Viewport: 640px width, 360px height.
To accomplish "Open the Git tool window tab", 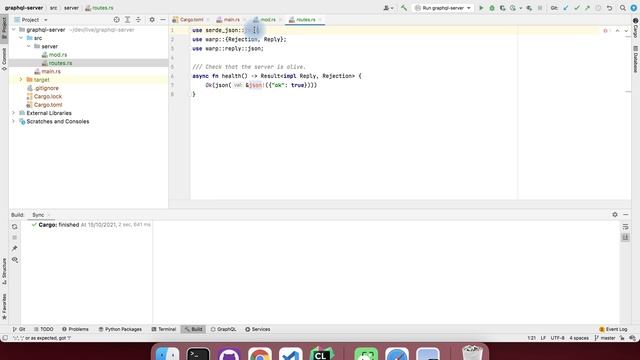I will (x=19, y=329).
